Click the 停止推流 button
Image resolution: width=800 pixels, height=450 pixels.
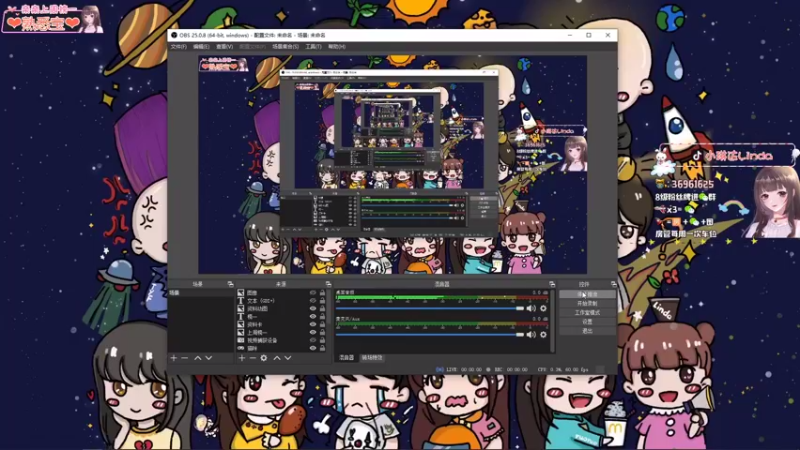(587, 294)
